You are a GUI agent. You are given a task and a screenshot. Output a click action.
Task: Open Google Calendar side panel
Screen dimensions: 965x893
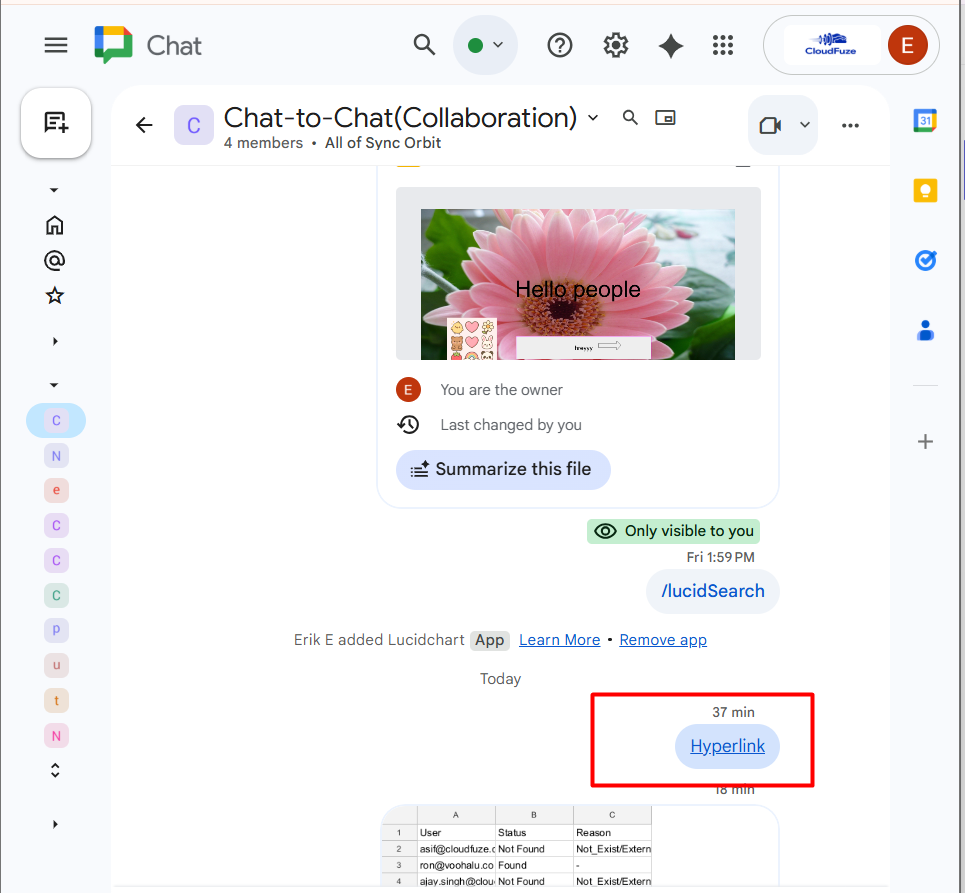click(925, 120)
